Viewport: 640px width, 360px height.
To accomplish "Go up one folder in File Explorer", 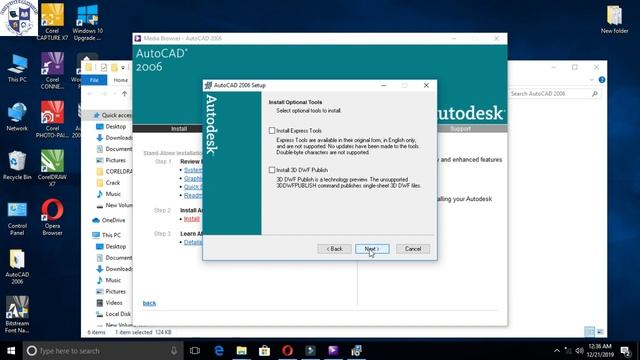I will 124,94.
